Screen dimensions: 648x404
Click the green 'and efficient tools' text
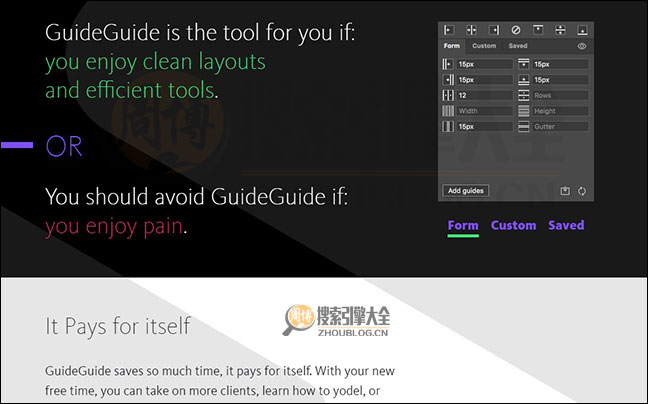[130, 90]
